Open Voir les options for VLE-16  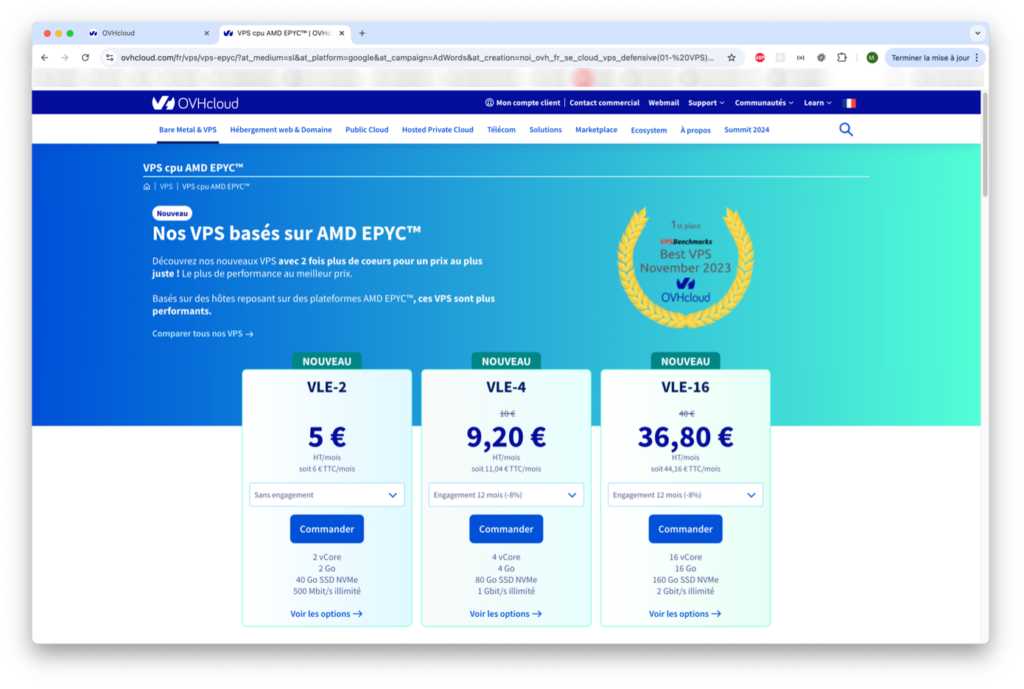click(x=685, y=614)
